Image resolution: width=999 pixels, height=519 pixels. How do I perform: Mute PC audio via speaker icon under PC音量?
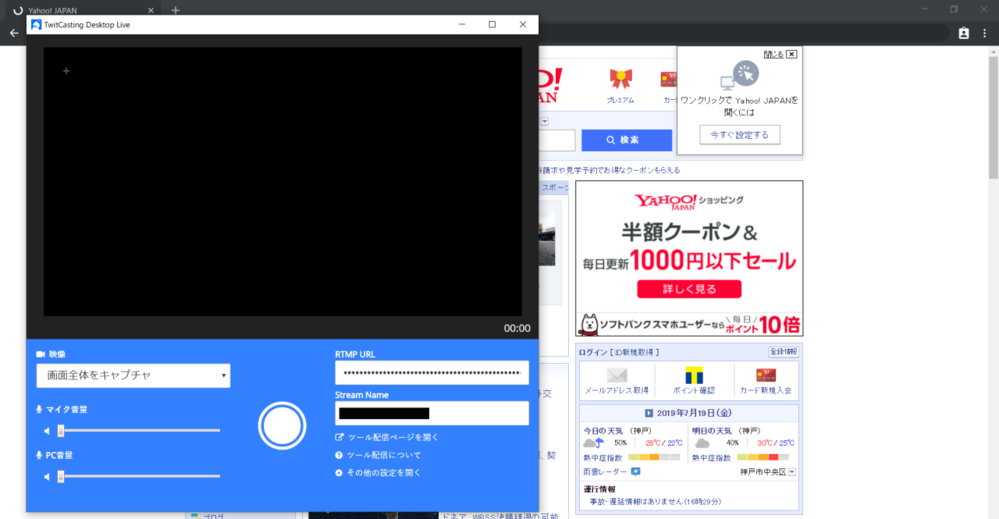(47, 476)
